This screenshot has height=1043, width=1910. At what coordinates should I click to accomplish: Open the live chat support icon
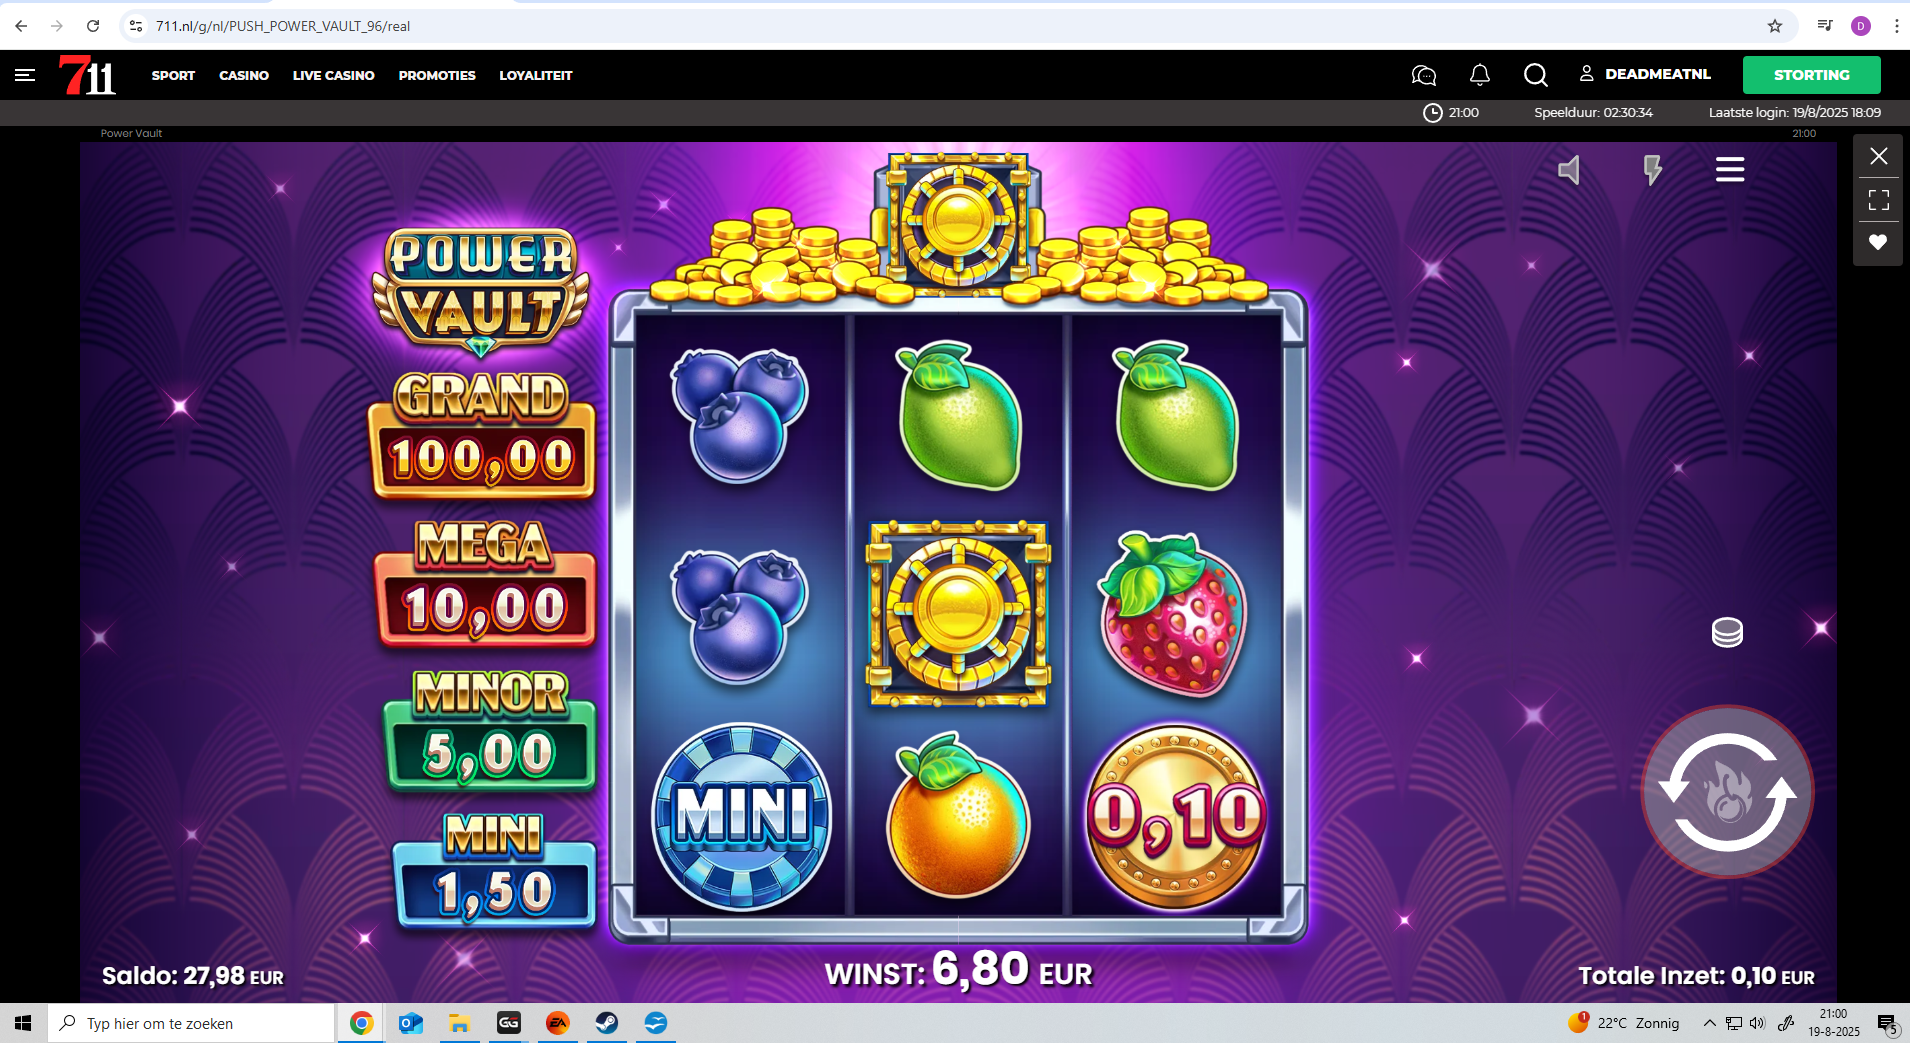[x=1424, y=75]
